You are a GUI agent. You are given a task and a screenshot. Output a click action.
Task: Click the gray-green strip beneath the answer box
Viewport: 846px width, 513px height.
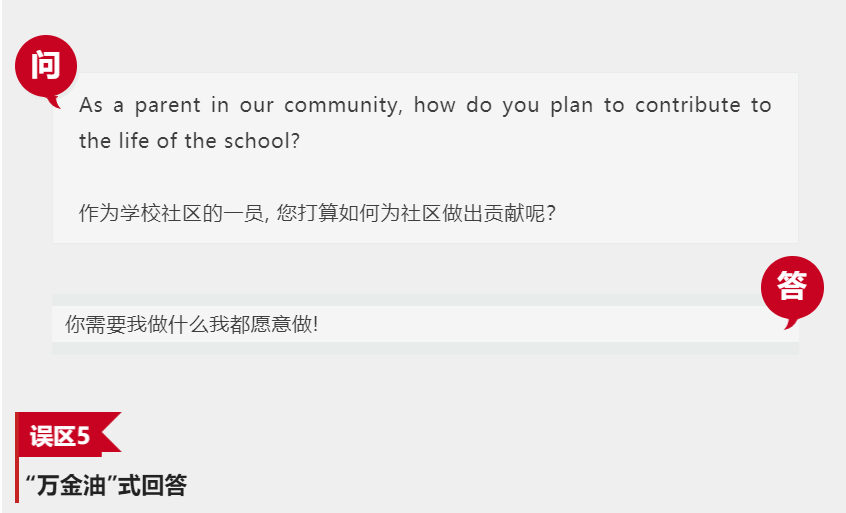click(x=425, y=348)
